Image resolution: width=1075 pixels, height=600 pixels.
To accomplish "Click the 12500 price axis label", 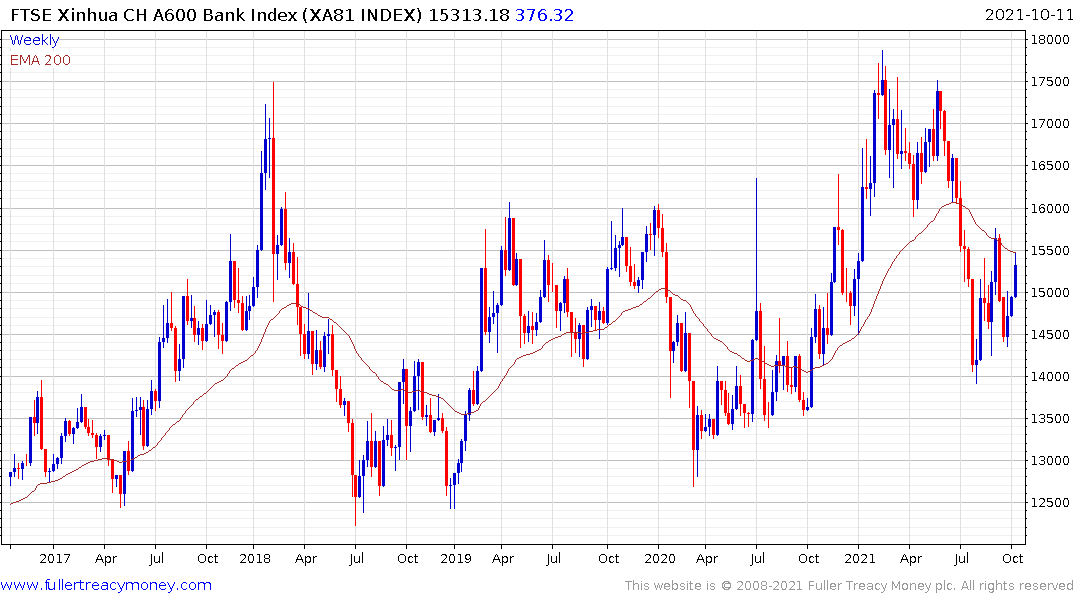I will [x=1050, y=503].
